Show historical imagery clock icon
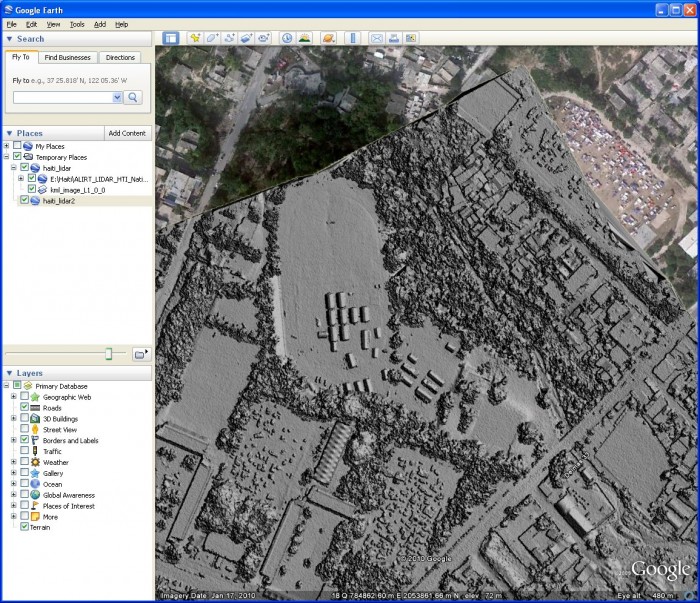 tap(287, 38)
